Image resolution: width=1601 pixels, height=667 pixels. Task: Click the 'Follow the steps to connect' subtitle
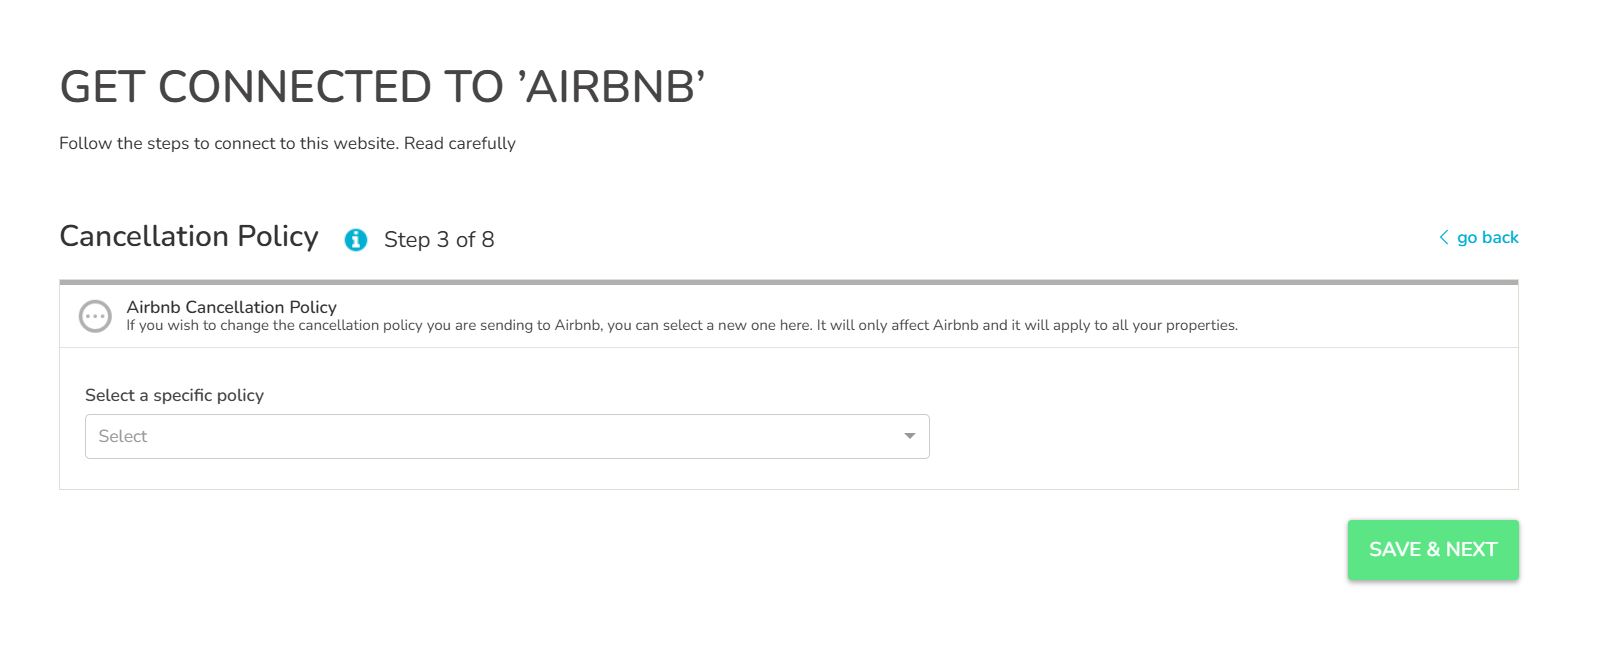[229, 143]
